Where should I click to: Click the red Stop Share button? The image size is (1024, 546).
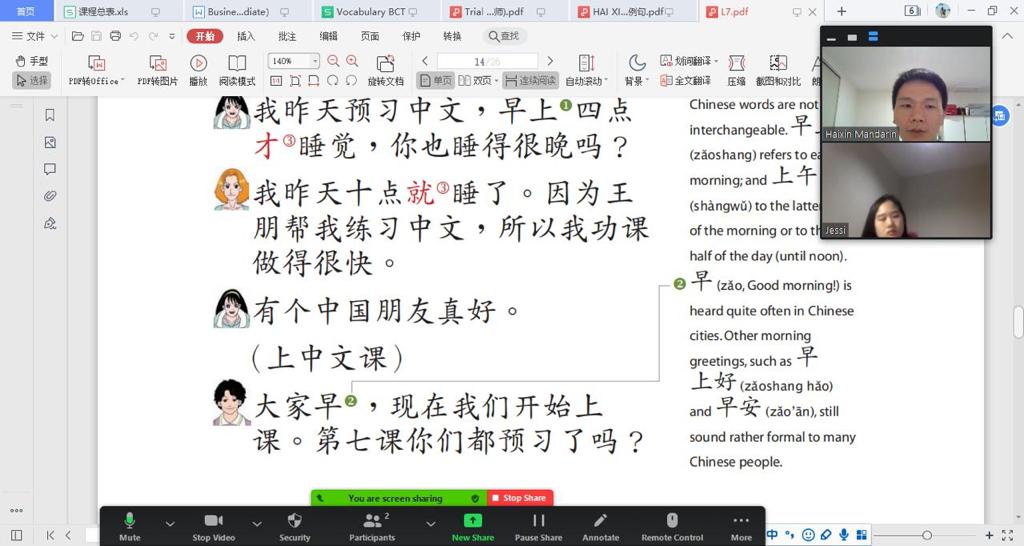pos(520,498)
